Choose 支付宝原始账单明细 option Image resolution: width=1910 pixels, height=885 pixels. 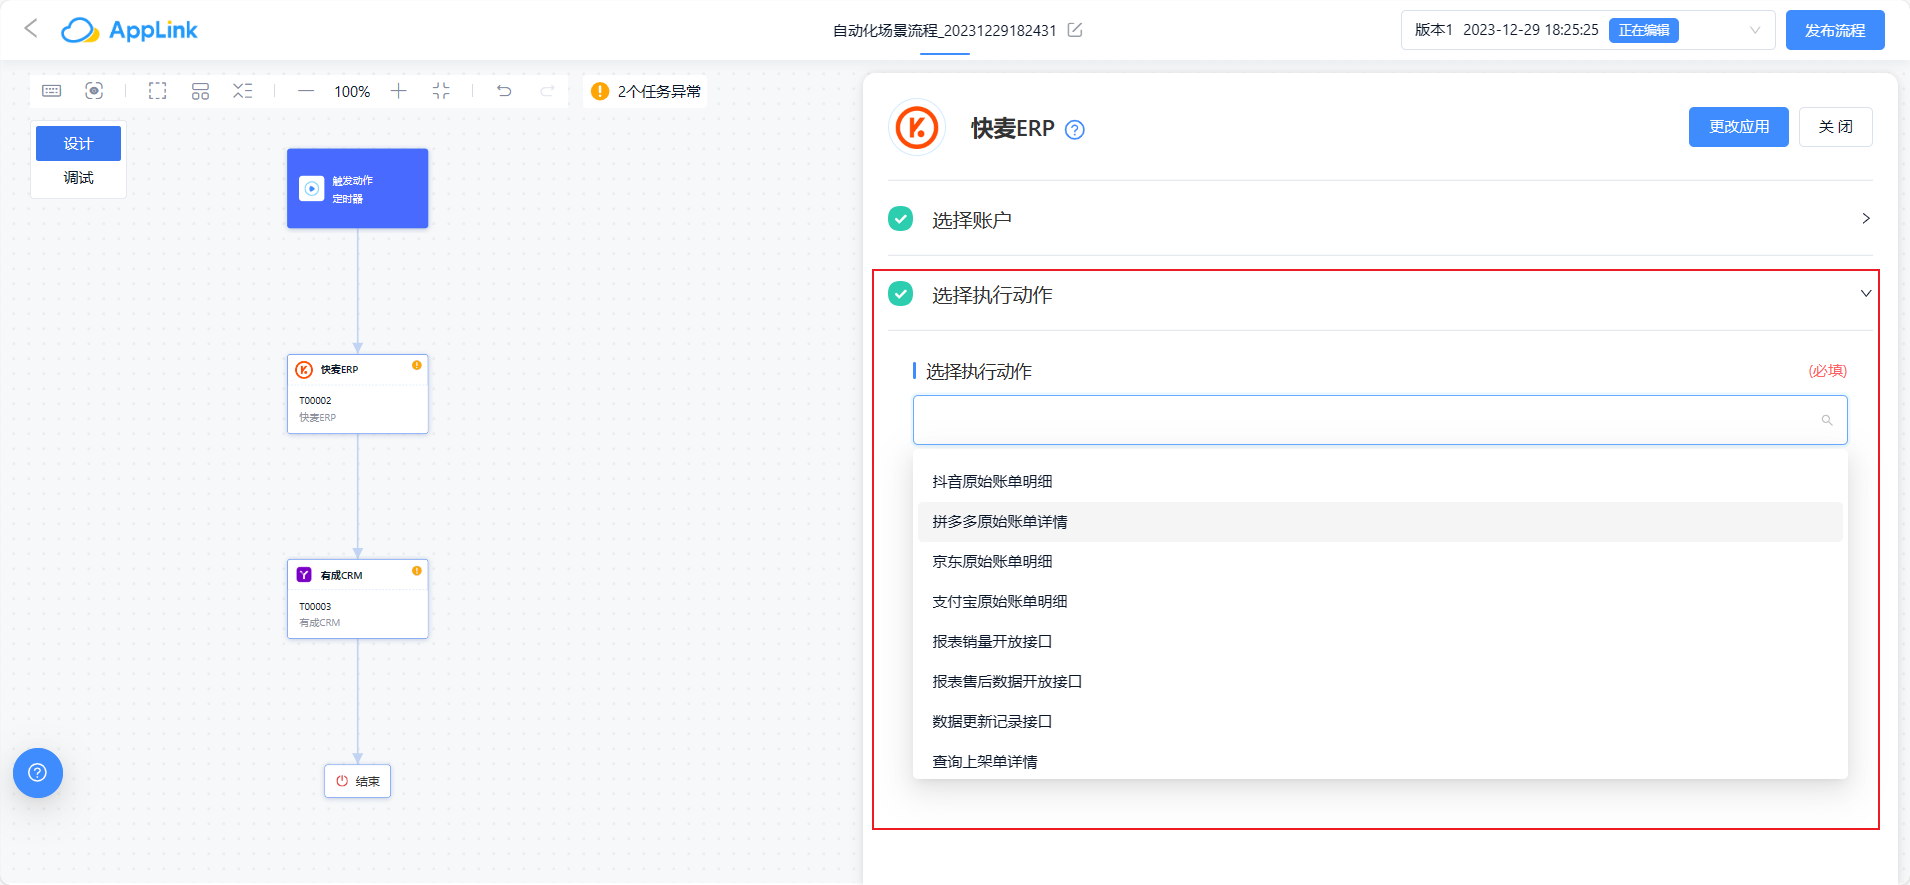click(x=1380, y=602)
